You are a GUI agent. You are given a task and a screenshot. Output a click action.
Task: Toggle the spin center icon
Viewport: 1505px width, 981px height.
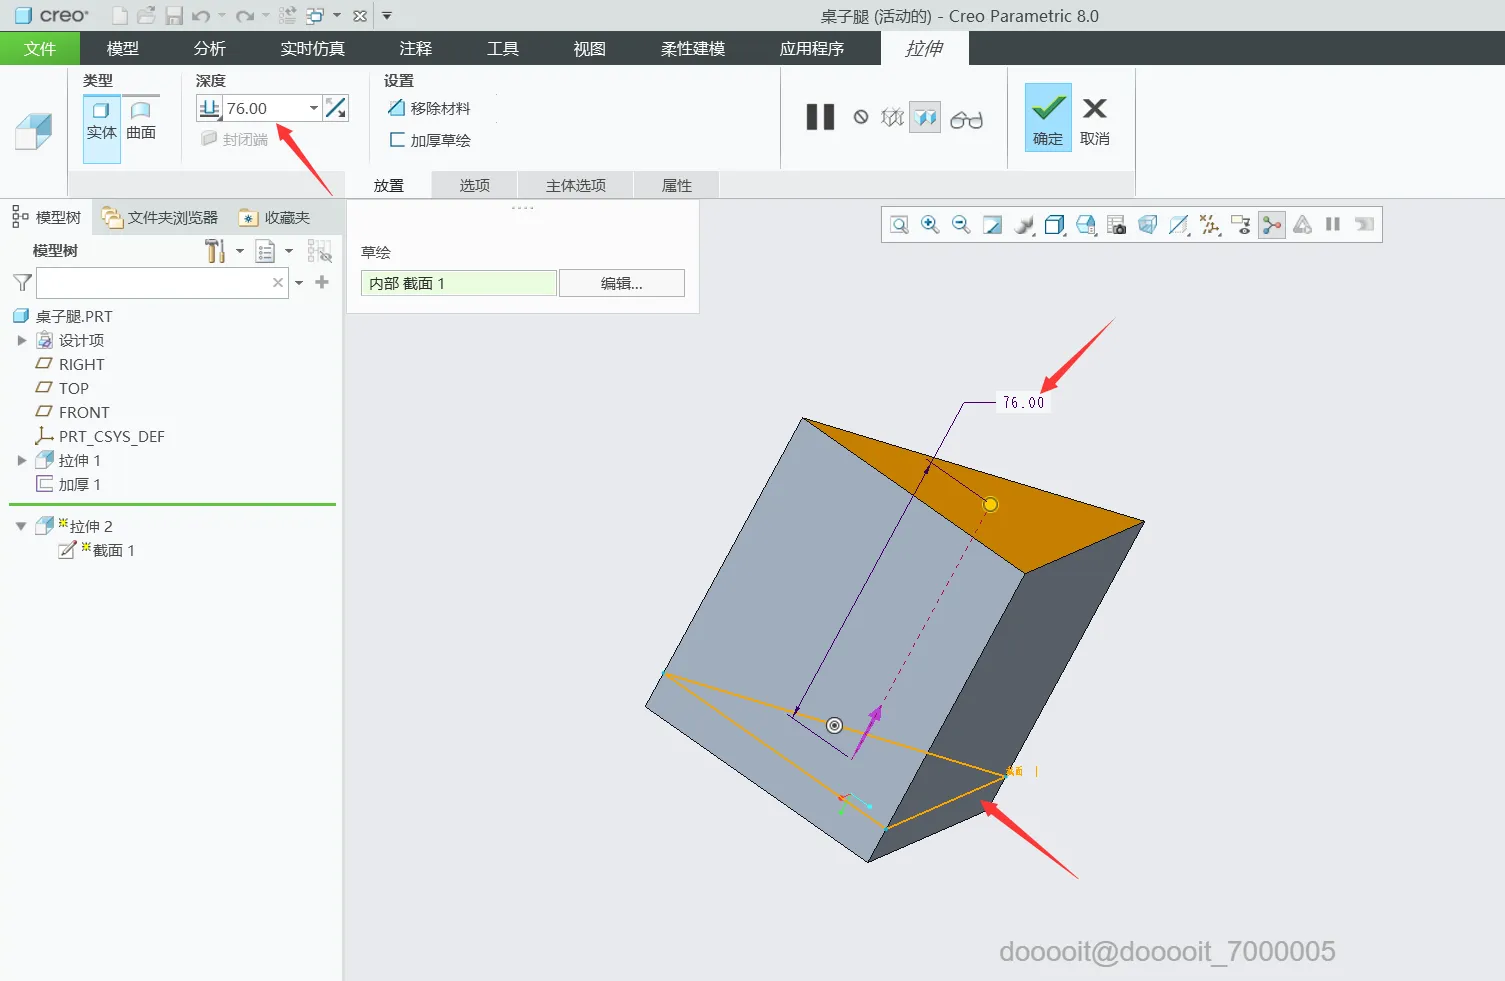[x=1272, y=225]
